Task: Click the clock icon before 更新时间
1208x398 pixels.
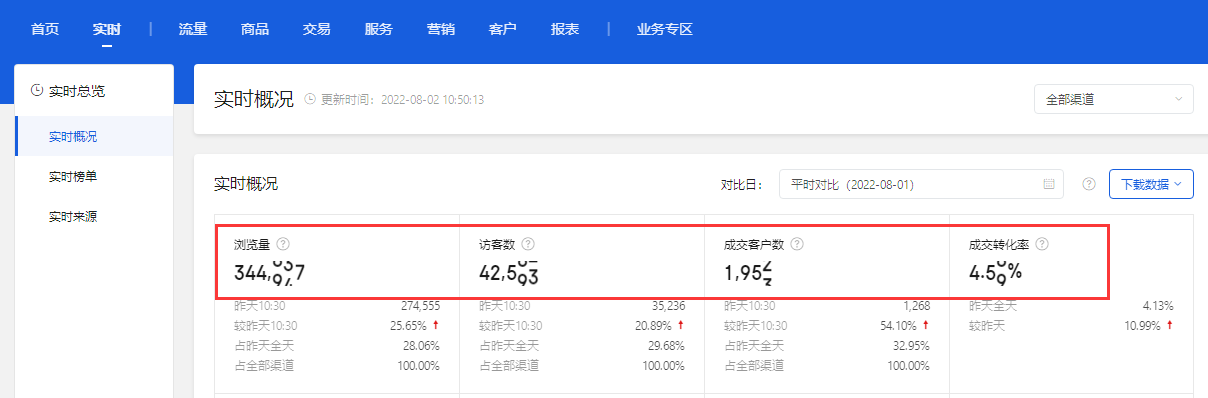Action: coord(310,99)
